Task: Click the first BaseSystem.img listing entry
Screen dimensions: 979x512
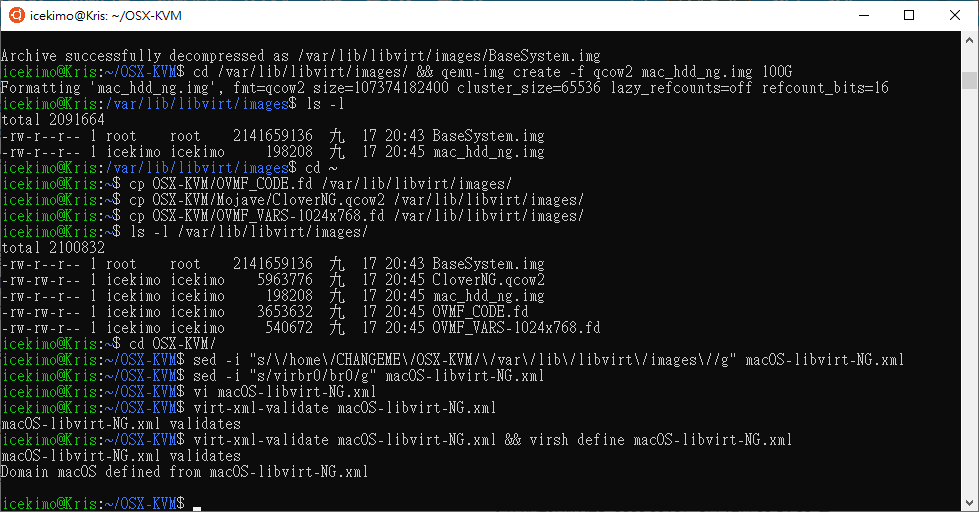Action: tap(488, 135)
